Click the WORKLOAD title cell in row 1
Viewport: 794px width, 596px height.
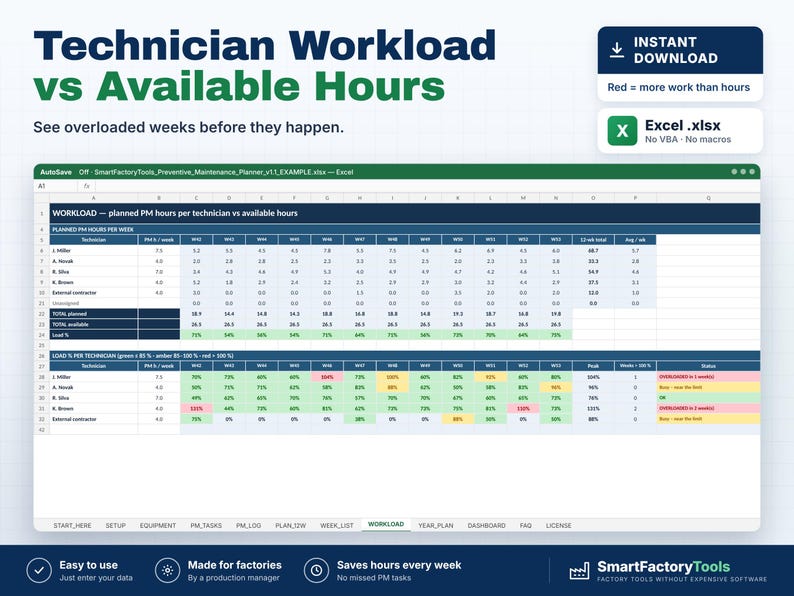(x=405, y=213)
